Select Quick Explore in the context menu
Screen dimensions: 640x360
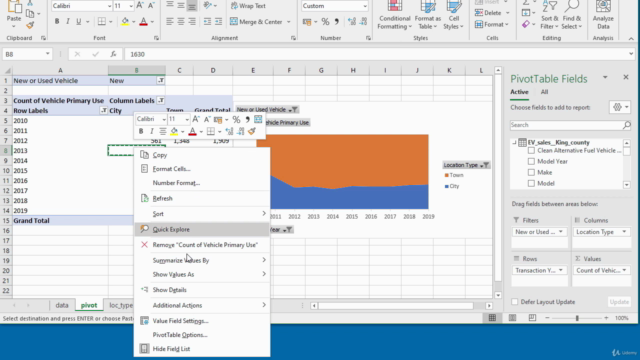point(202,229)
